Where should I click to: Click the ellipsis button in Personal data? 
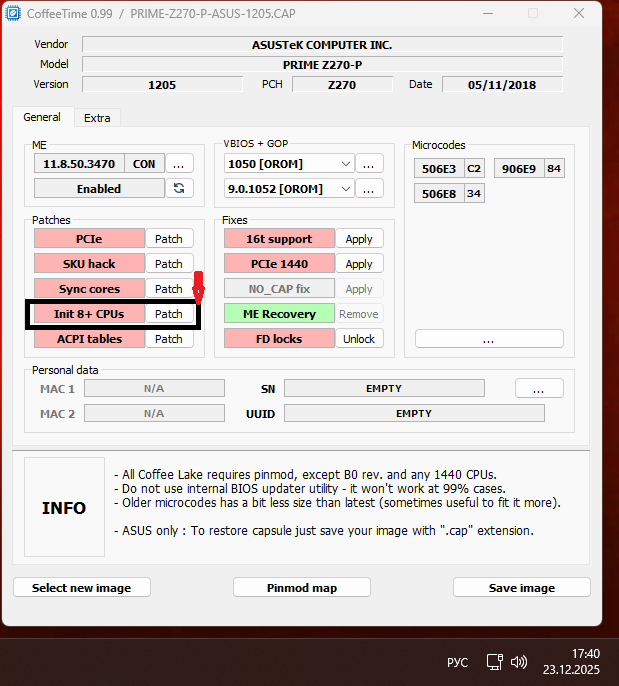pos(539,388)
